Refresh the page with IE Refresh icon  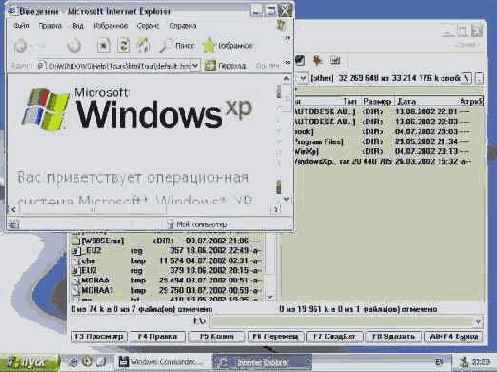click(x=123, y=45)
